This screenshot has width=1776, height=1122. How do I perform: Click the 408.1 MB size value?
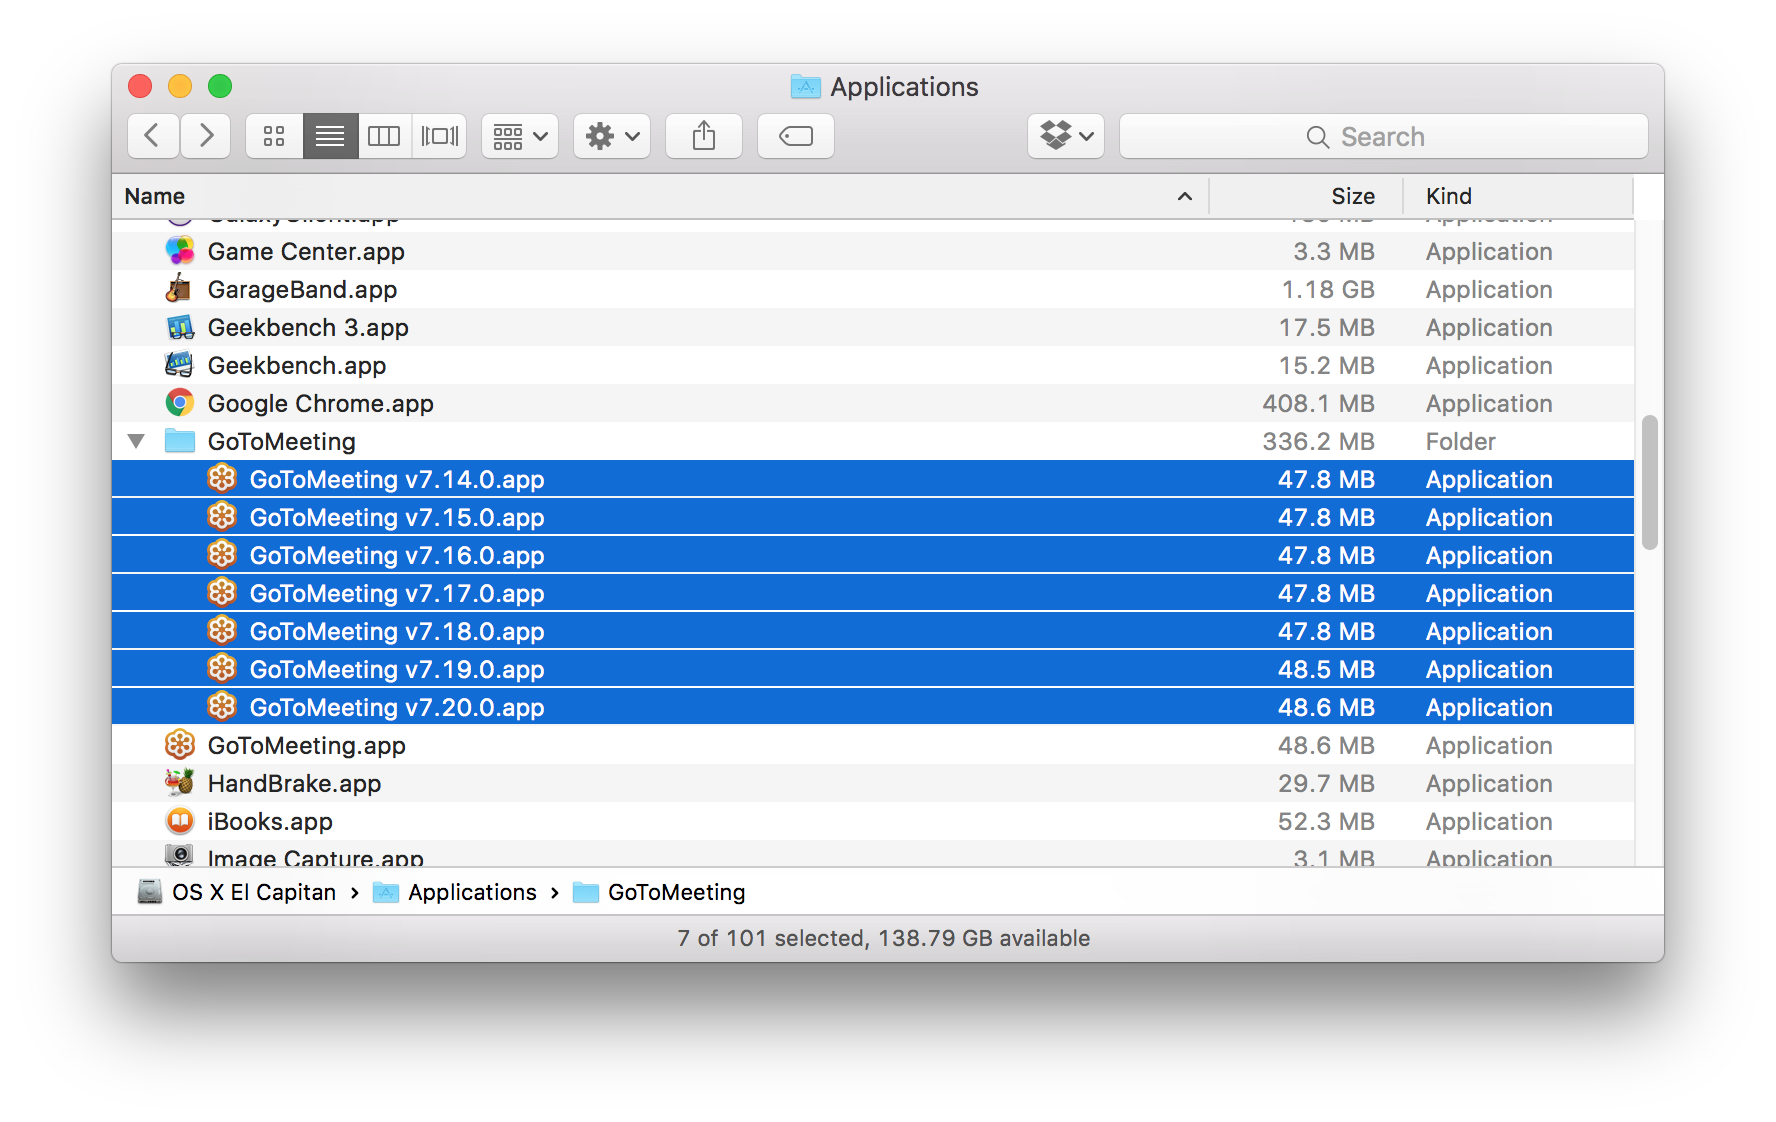[1318, 403]
